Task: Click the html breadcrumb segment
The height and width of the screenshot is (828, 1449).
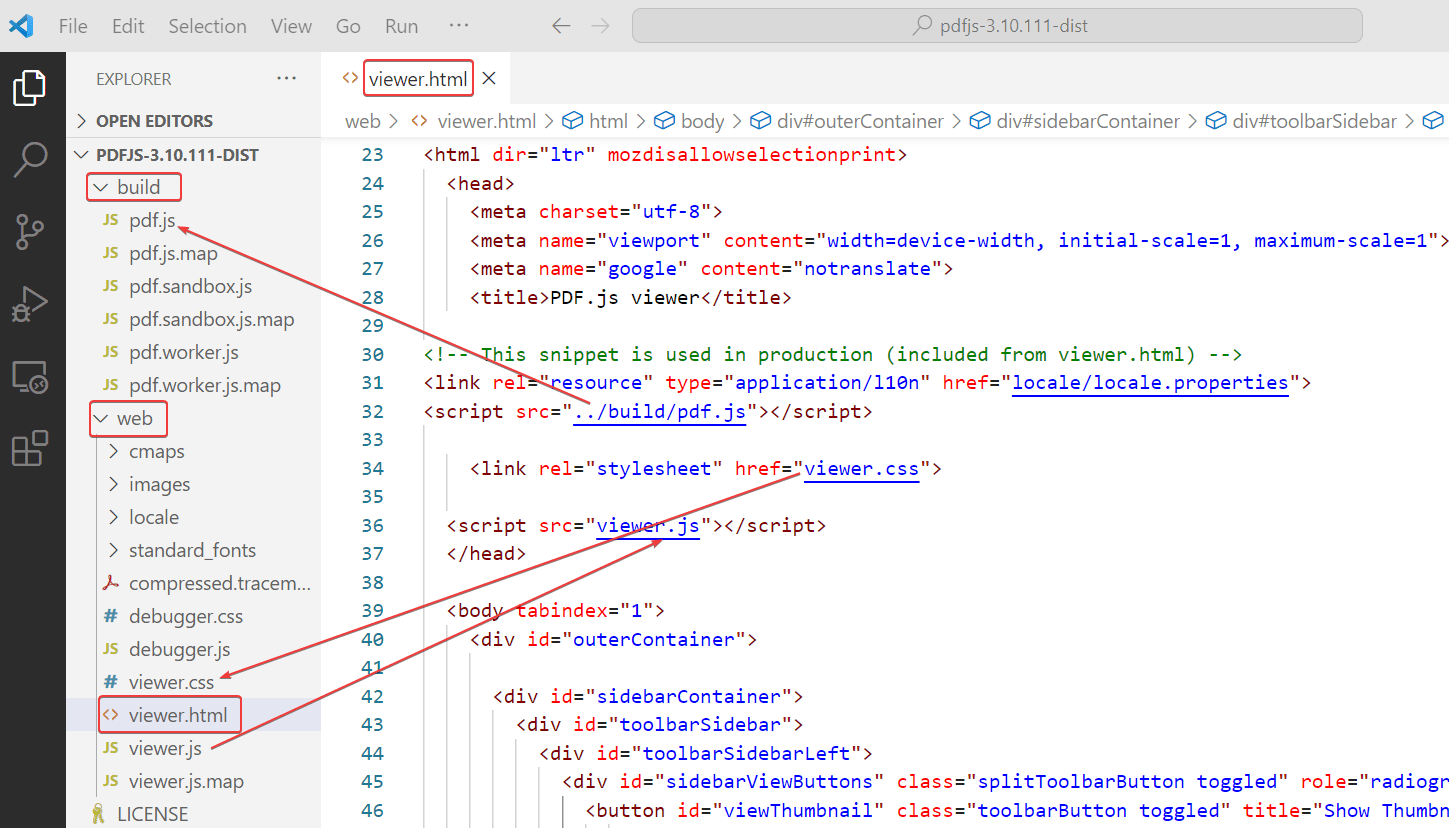Action: pos(596,121)
